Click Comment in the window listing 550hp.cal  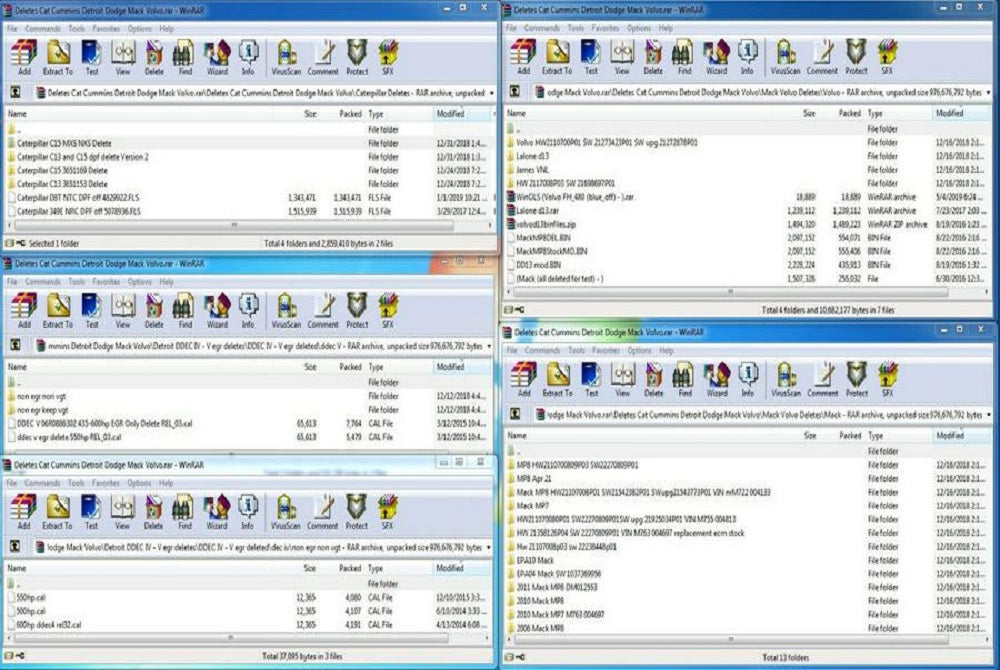click(323, 510)
